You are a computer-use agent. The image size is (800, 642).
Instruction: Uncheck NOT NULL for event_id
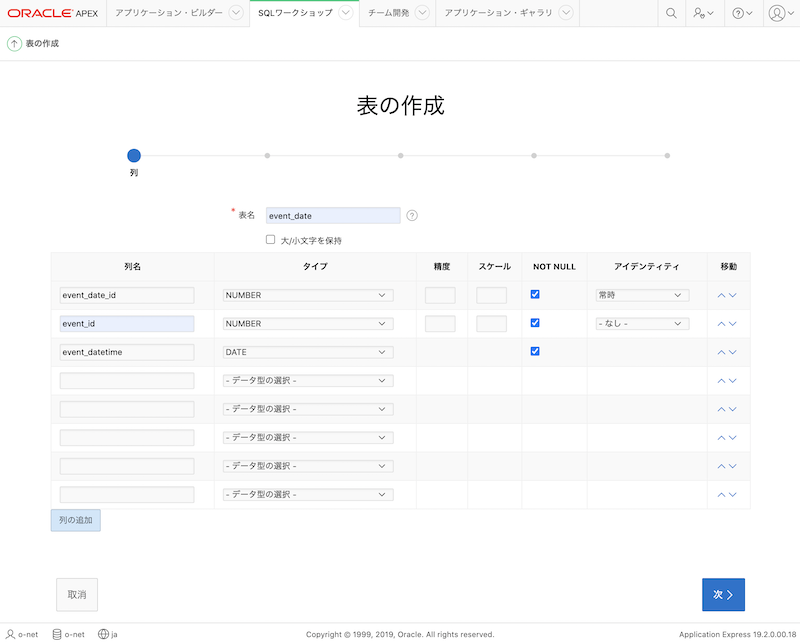(x=535, y=323)
